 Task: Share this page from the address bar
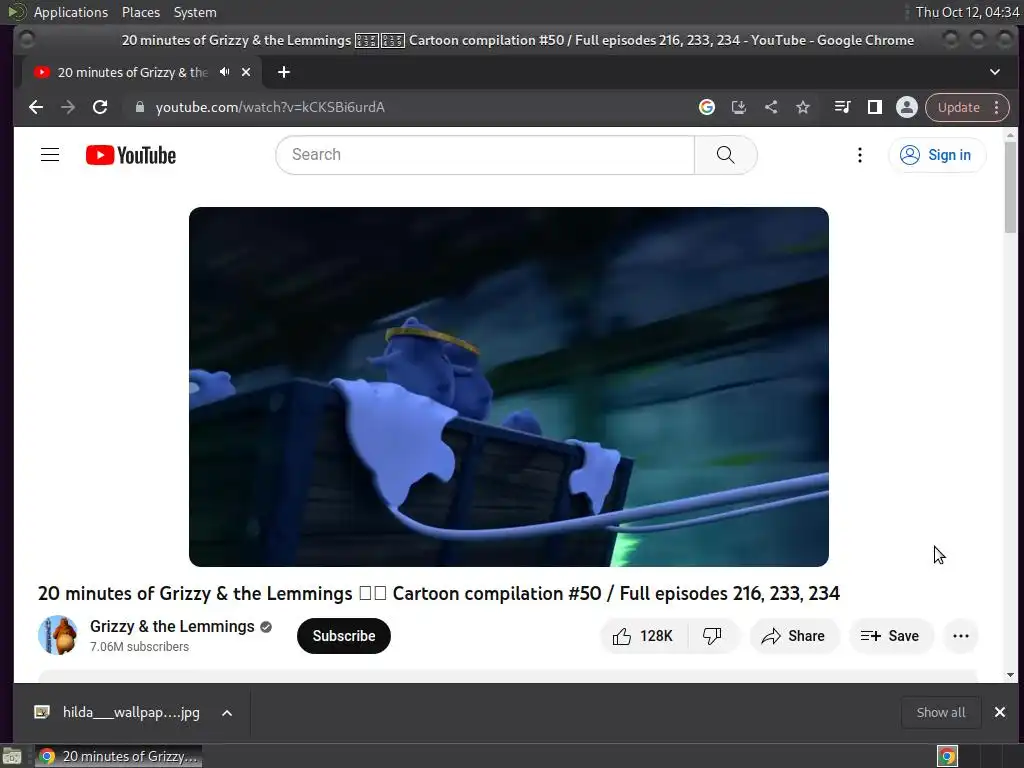(771, 107)
